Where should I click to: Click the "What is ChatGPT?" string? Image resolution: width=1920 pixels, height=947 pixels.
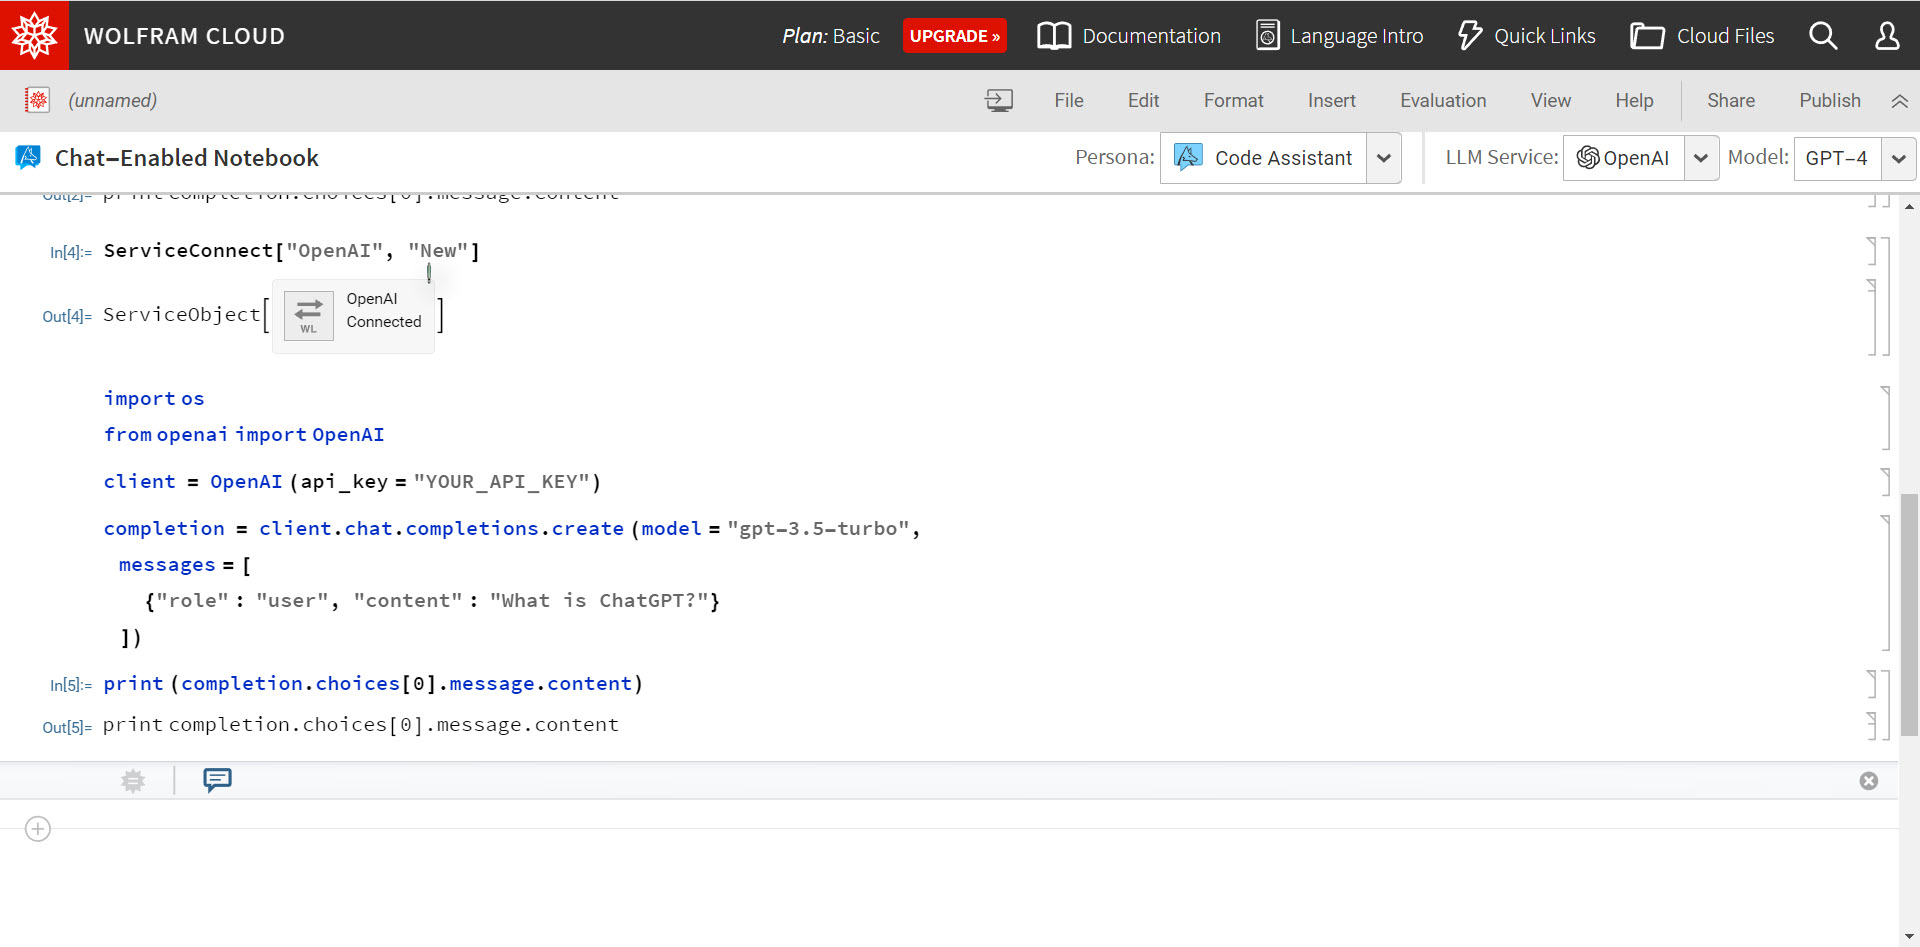click(599, 601)
